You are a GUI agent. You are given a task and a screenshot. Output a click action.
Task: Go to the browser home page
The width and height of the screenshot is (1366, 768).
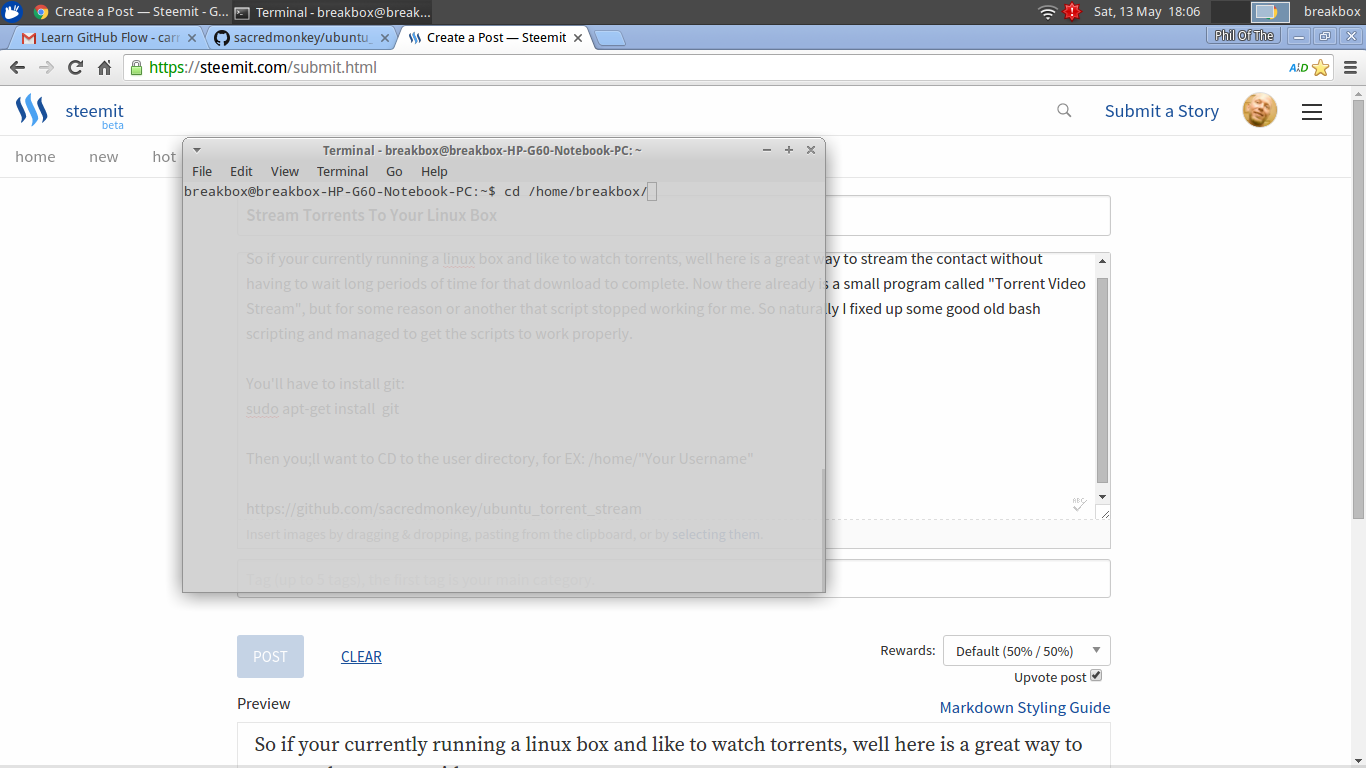pyautogui.click(x=104, y=68)
